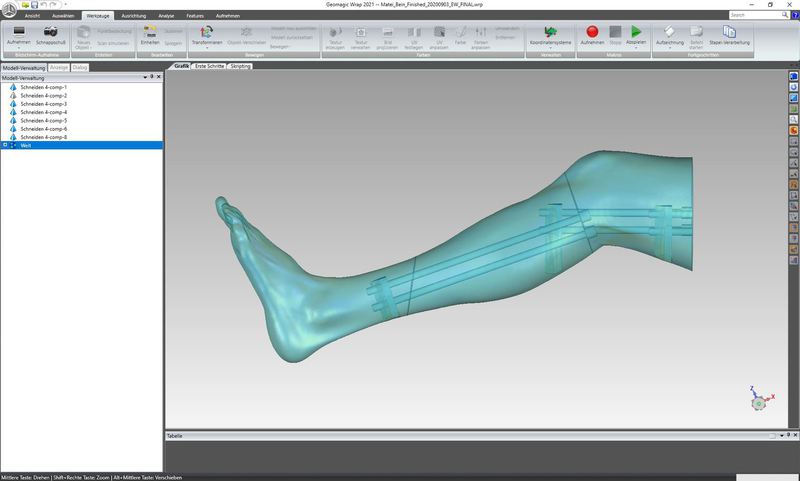This screenshot has width=800, height=481.
Task: Click the Einheiten tool in ribbon
Action: [x=150, y=33]
